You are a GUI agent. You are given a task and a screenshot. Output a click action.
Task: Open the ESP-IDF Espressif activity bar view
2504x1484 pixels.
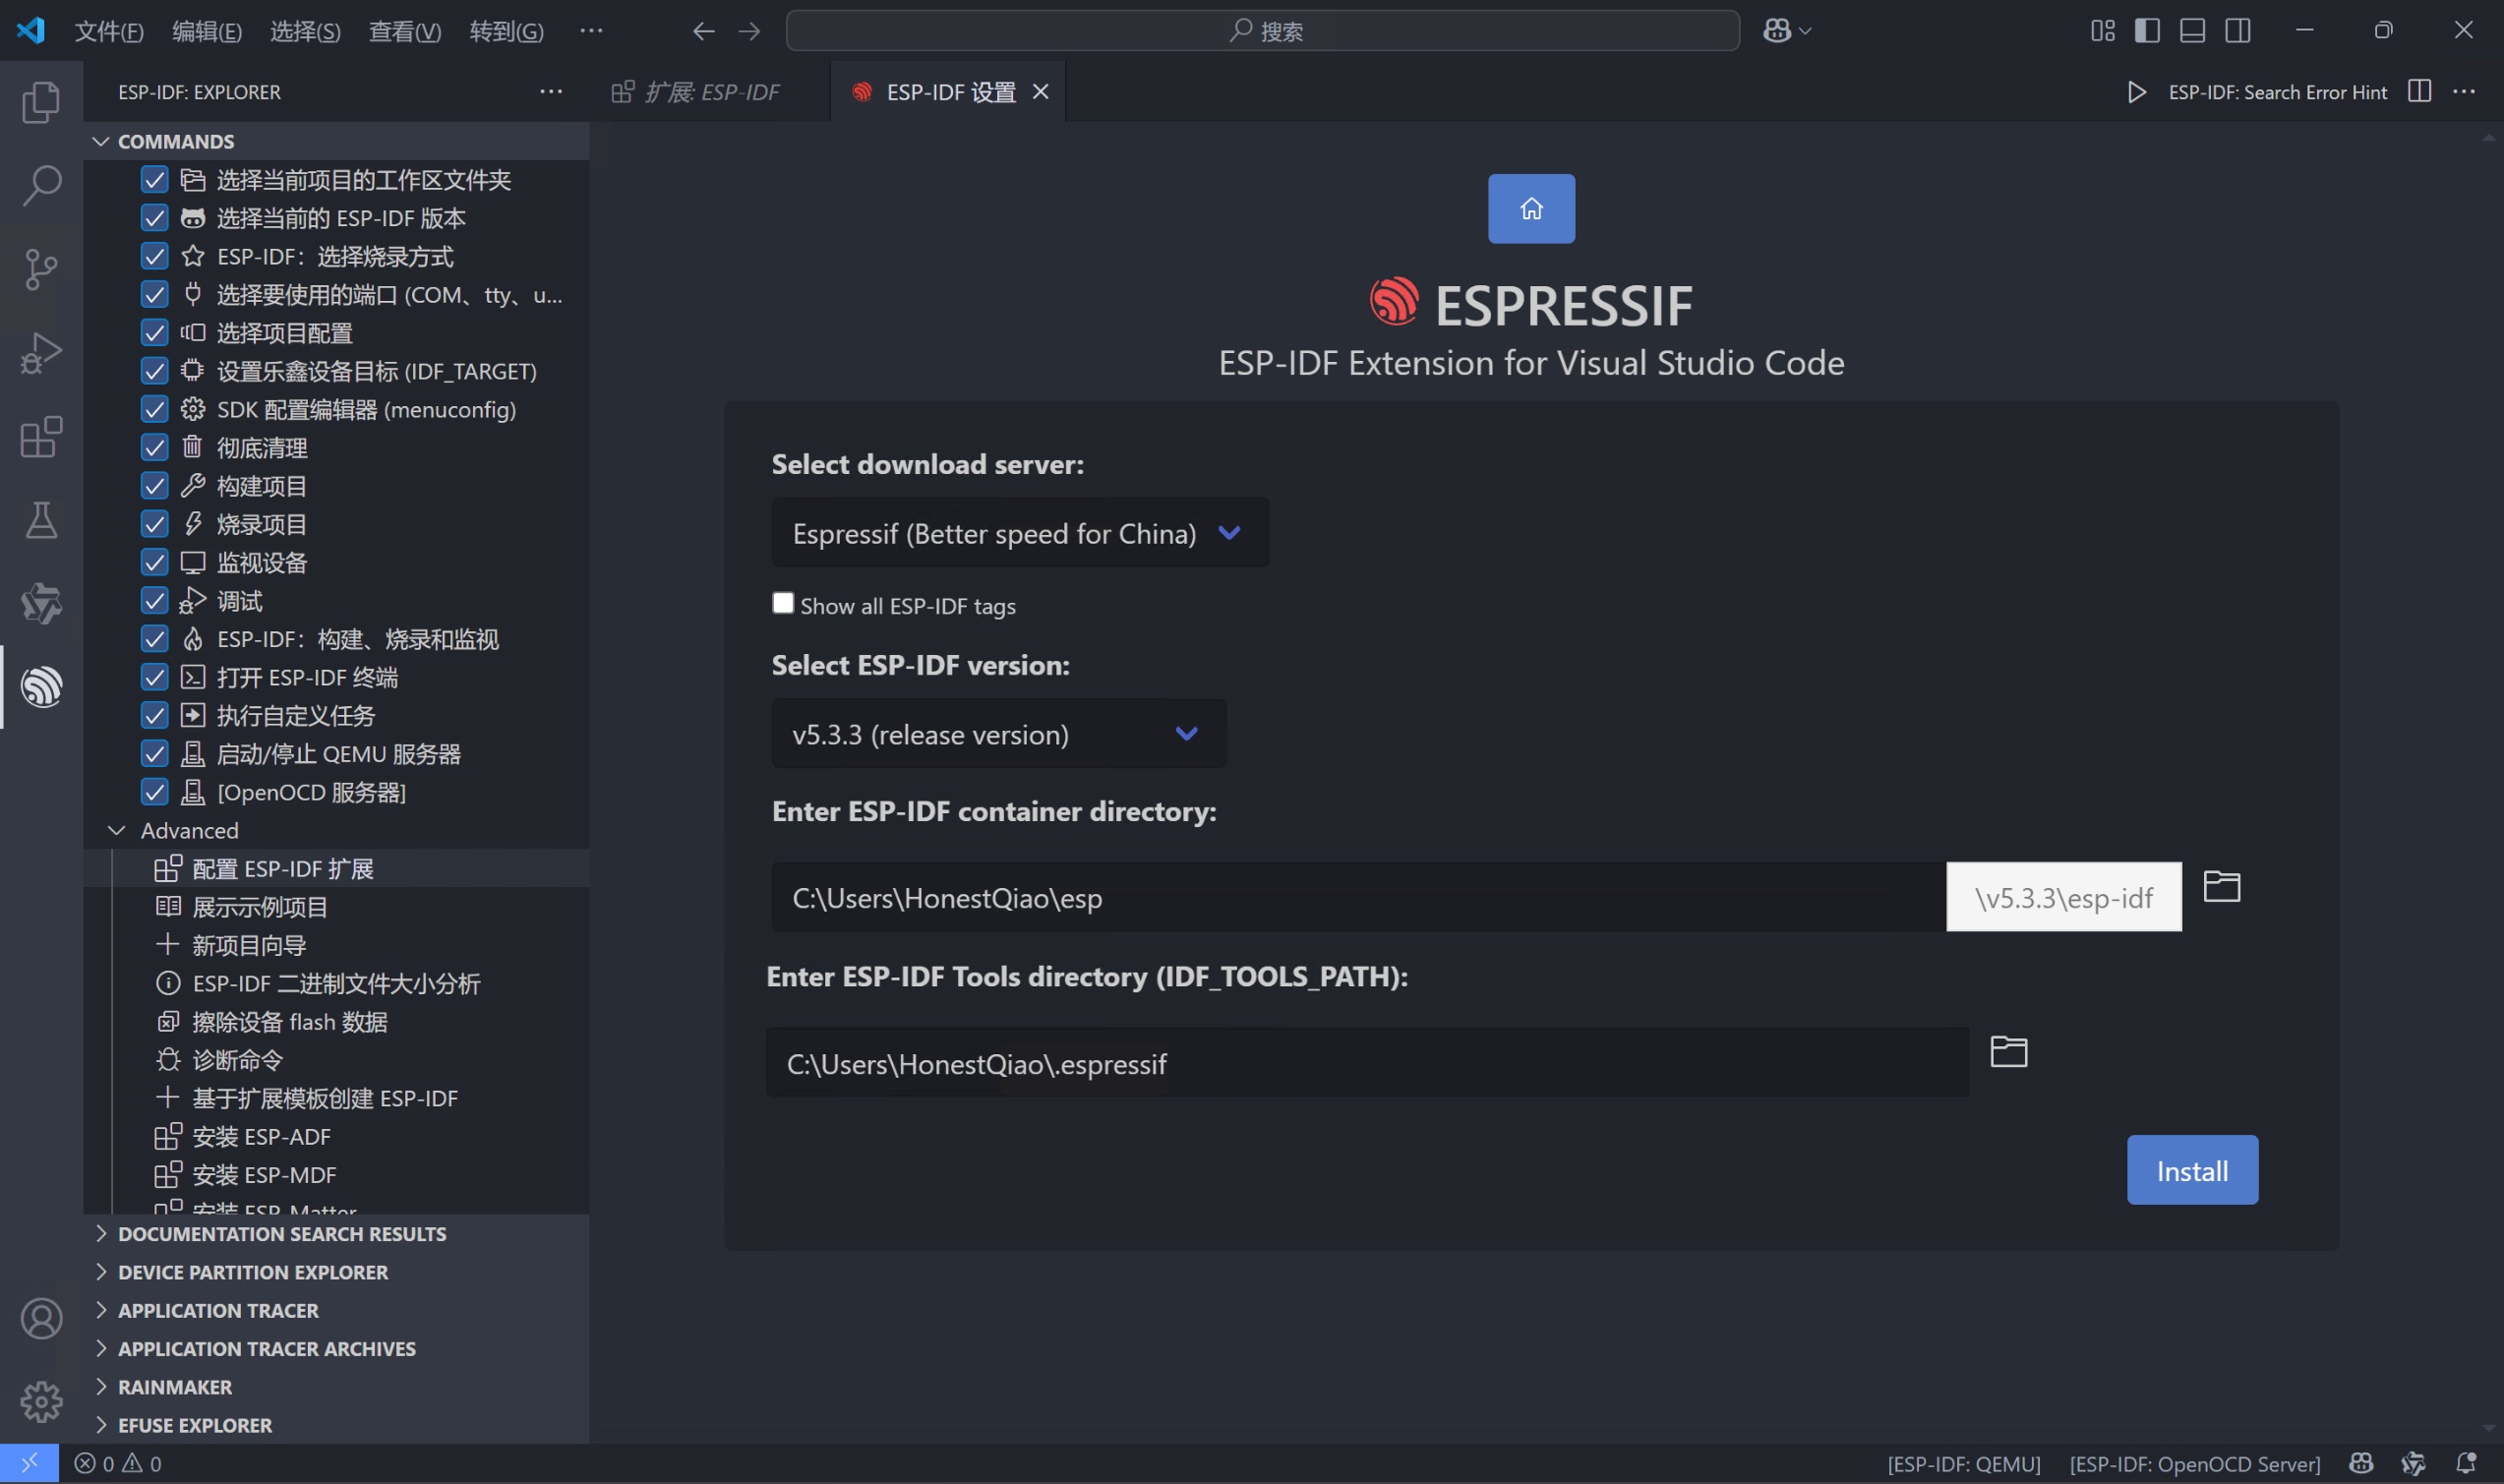[x=41, y=687]
